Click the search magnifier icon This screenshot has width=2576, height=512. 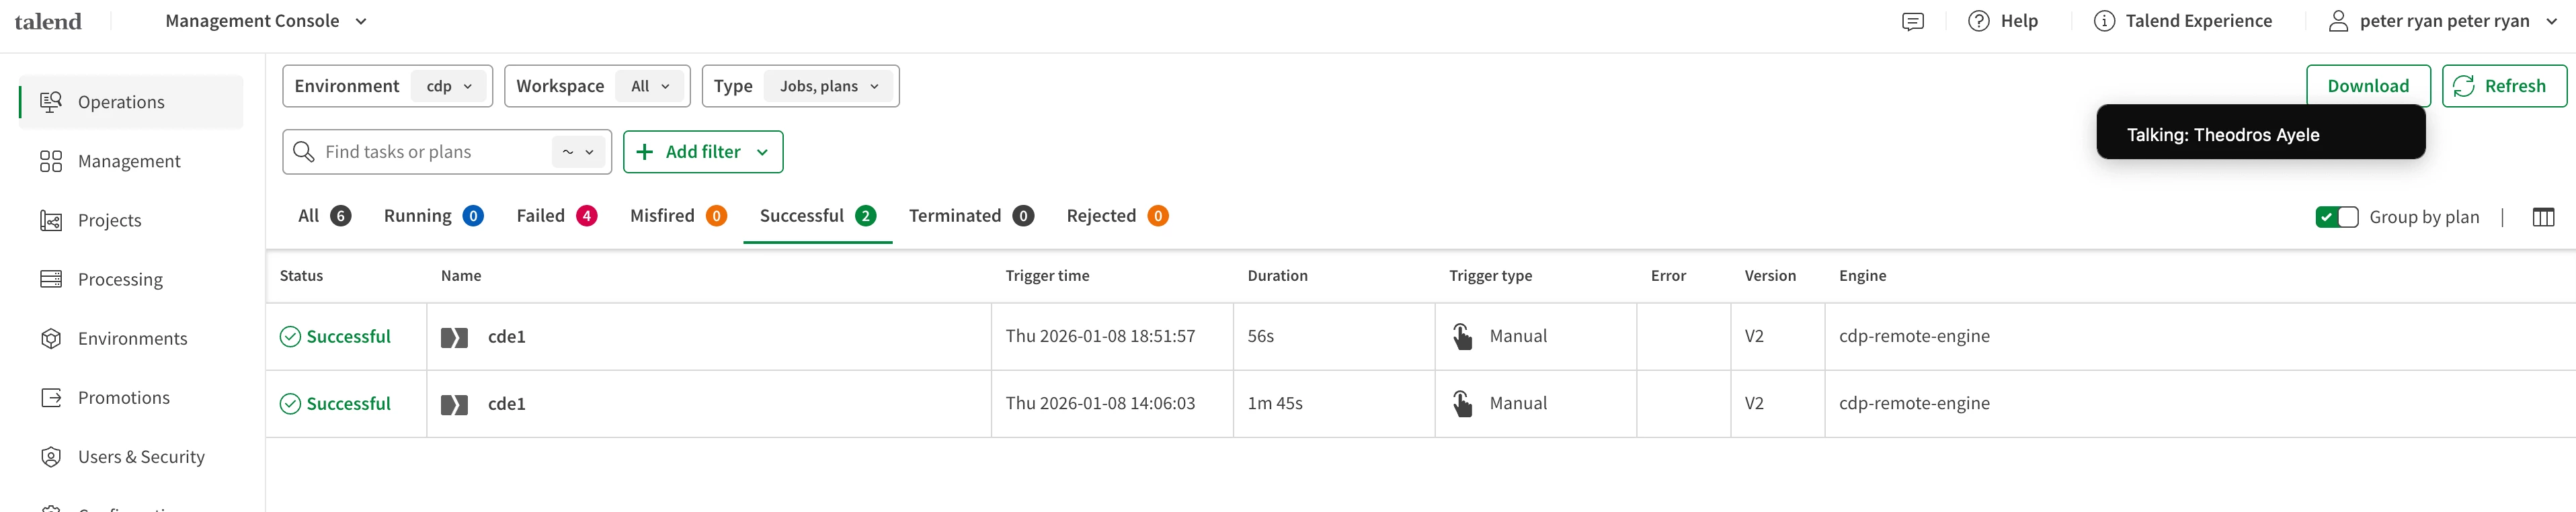pyautogui.click(x=304, y=152)
